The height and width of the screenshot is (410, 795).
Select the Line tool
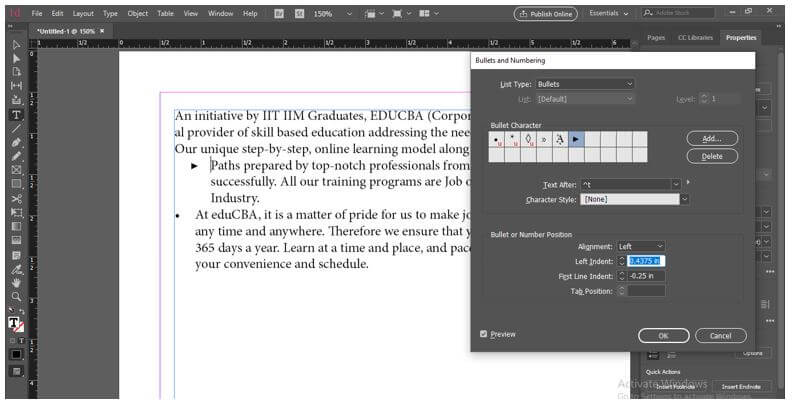16,129
